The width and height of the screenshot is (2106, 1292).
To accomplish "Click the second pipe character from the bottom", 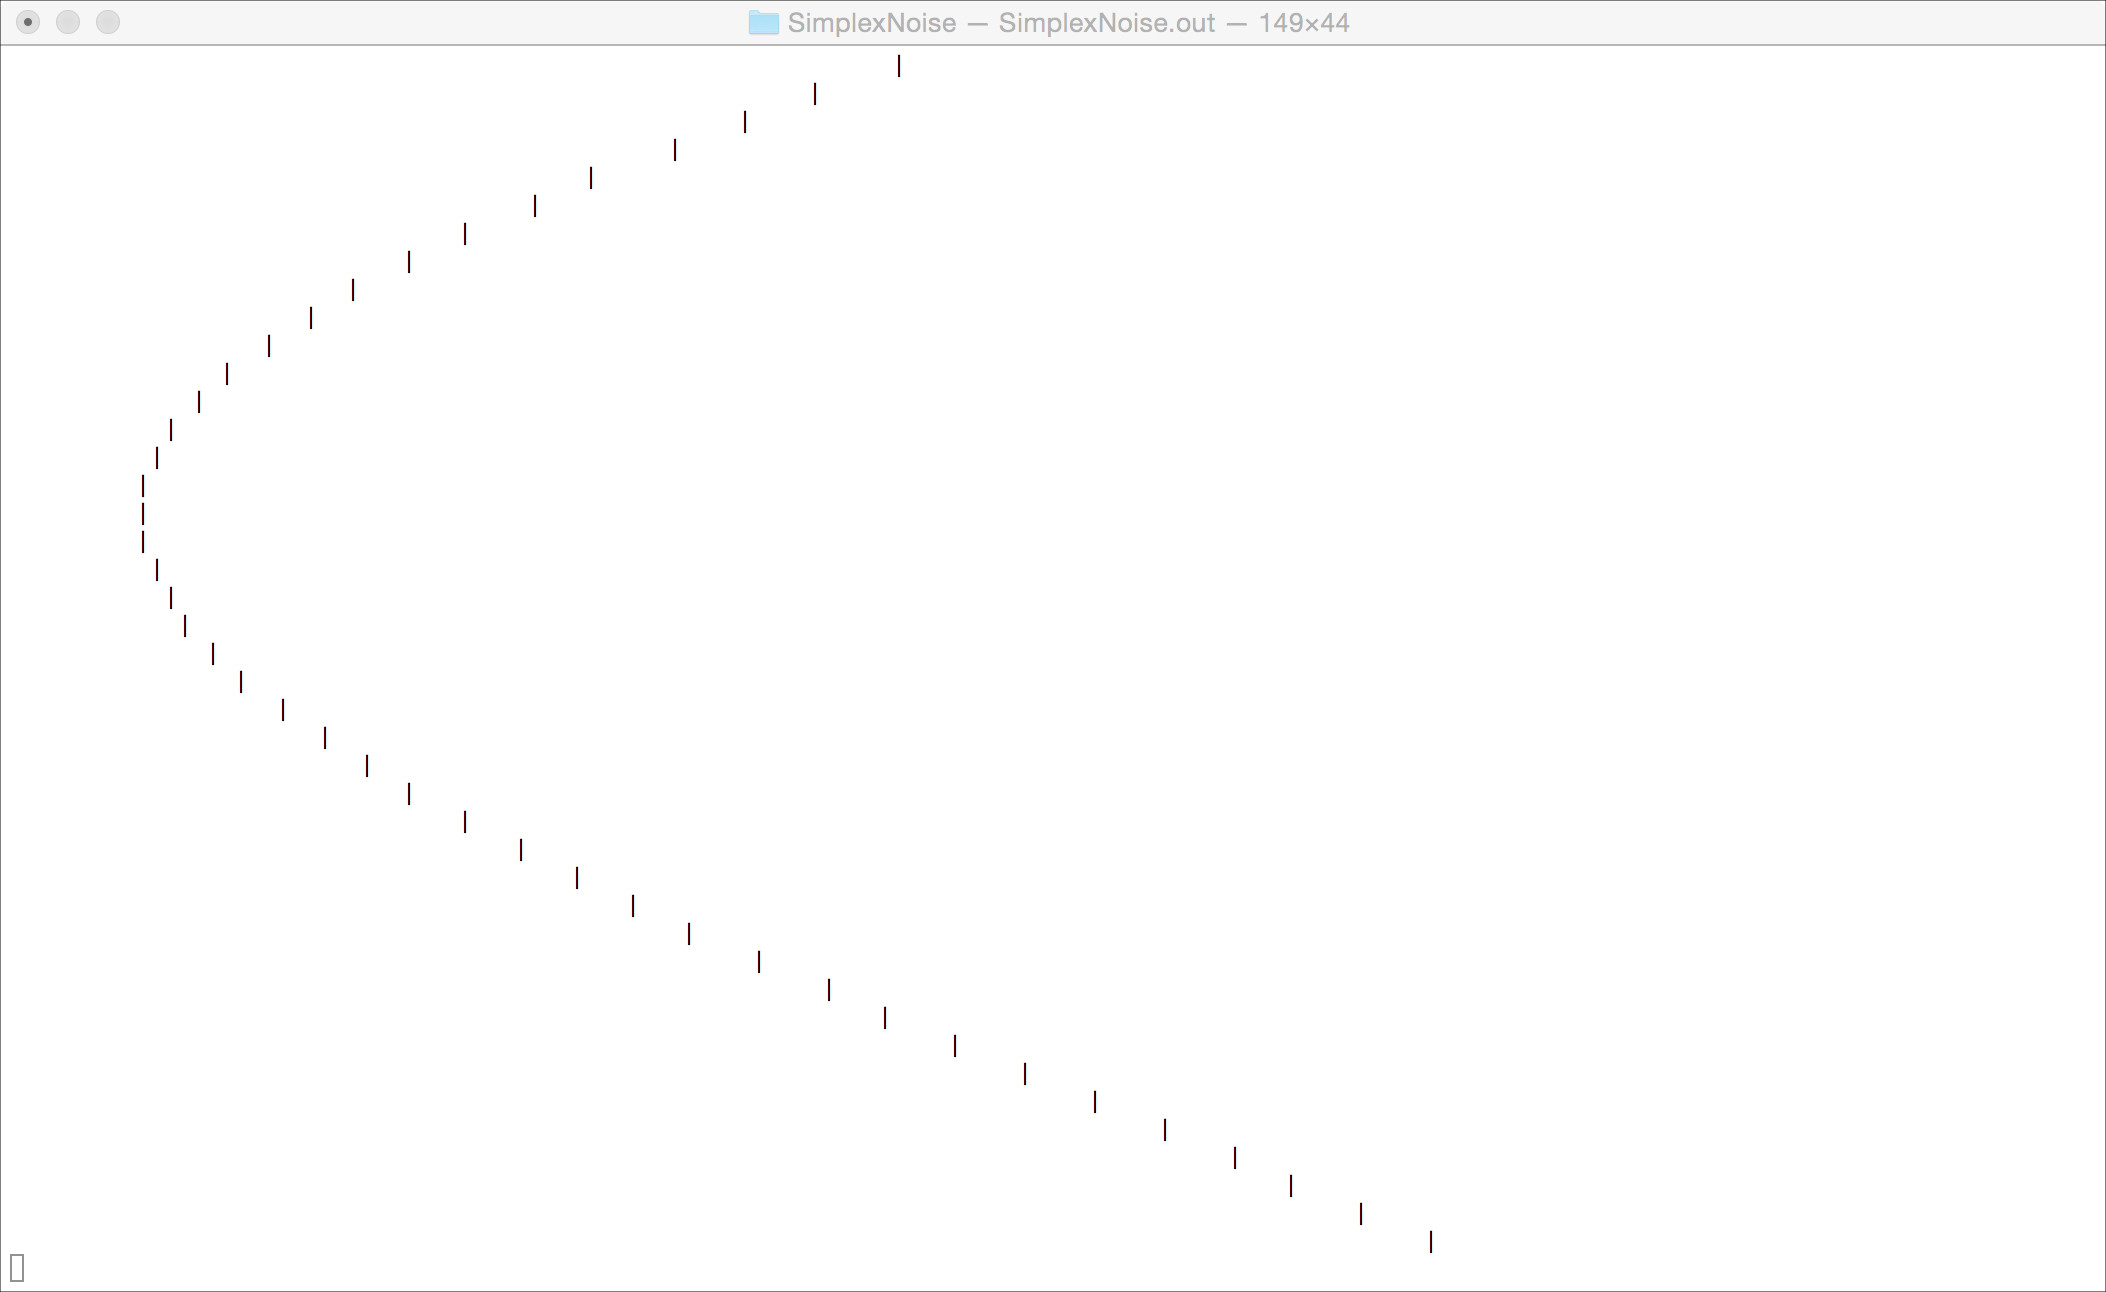I will (x=1361, y=1214).
